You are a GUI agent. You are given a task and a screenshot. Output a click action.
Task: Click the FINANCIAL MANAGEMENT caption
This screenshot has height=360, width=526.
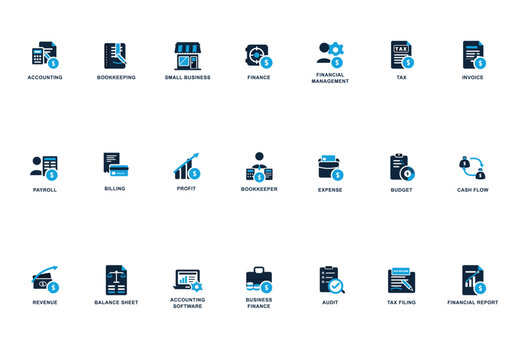(330, 78)
